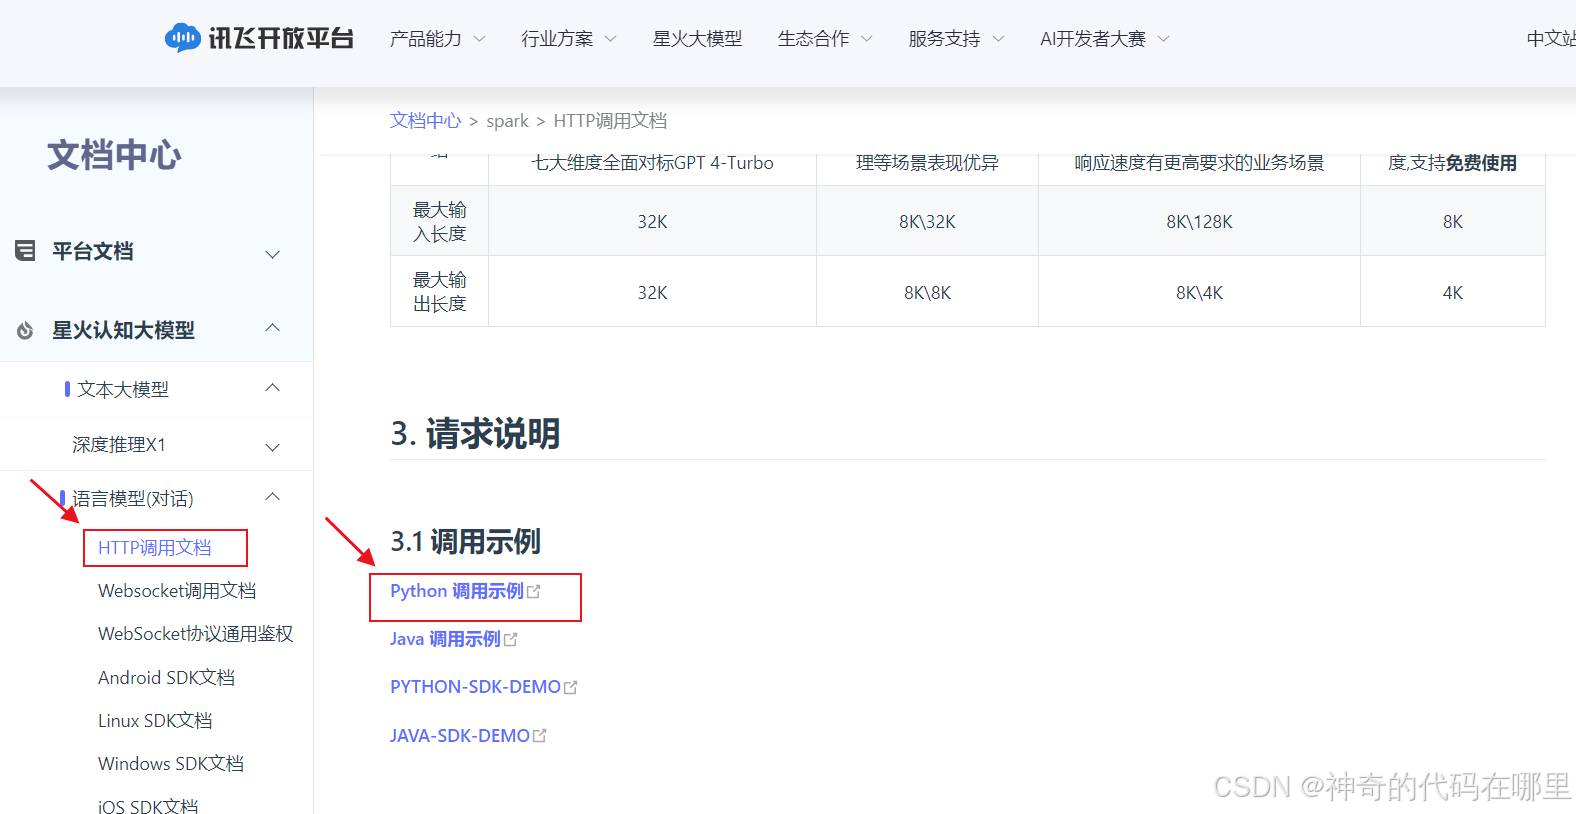Open the 行业方案 dropdown menu
The image size is (1576, 814).
568,38
